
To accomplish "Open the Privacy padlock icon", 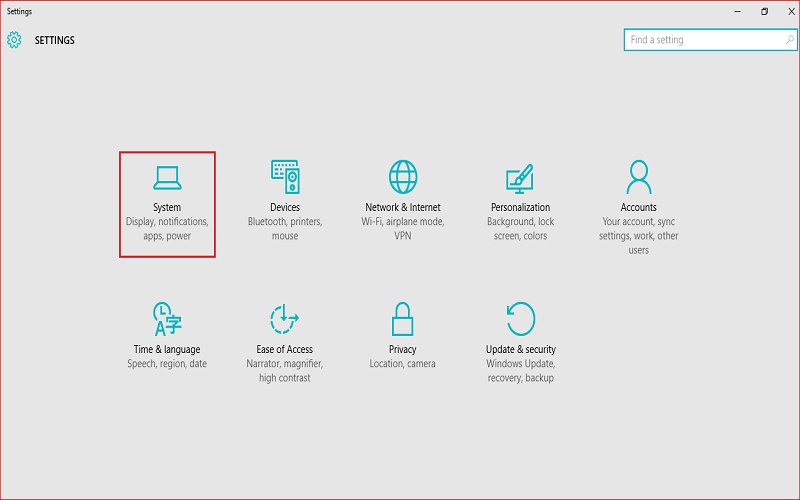I will click(x=403, y=319).
